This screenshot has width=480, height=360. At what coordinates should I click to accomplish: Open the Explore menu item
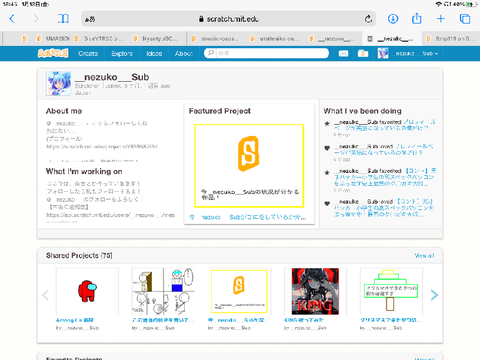coord(122,53)
